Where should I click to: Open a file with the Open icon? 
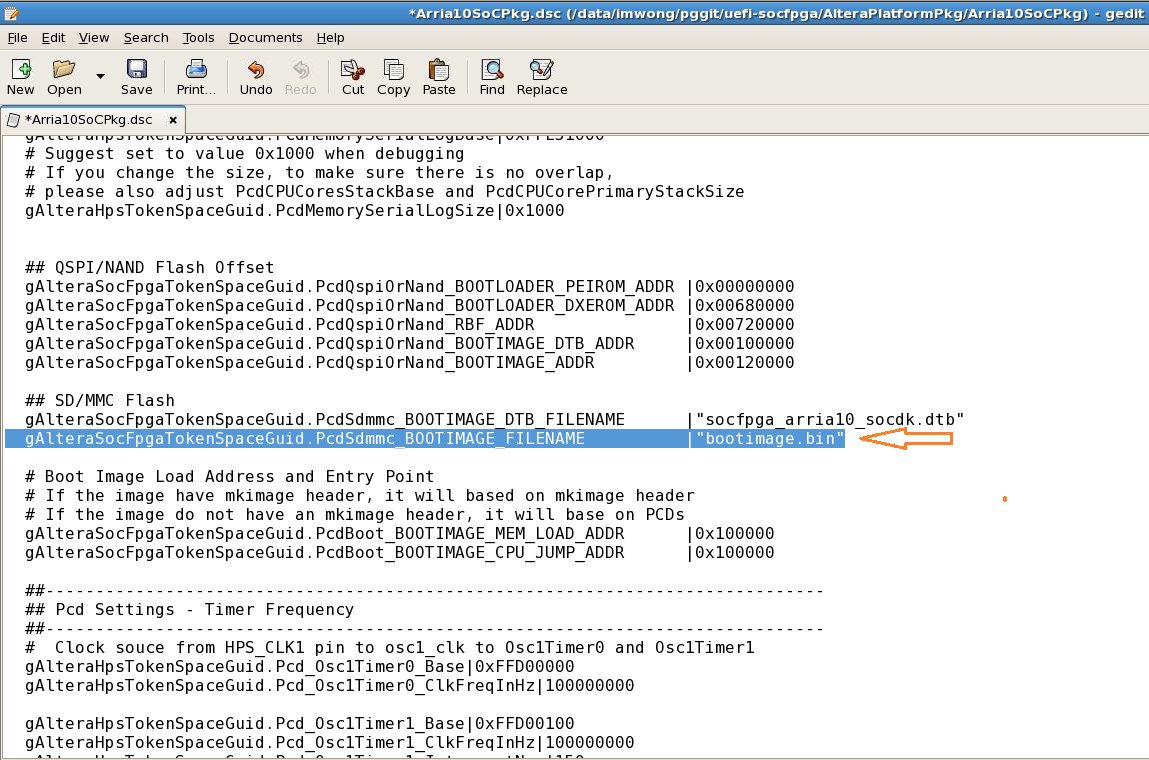click(64, 70)
